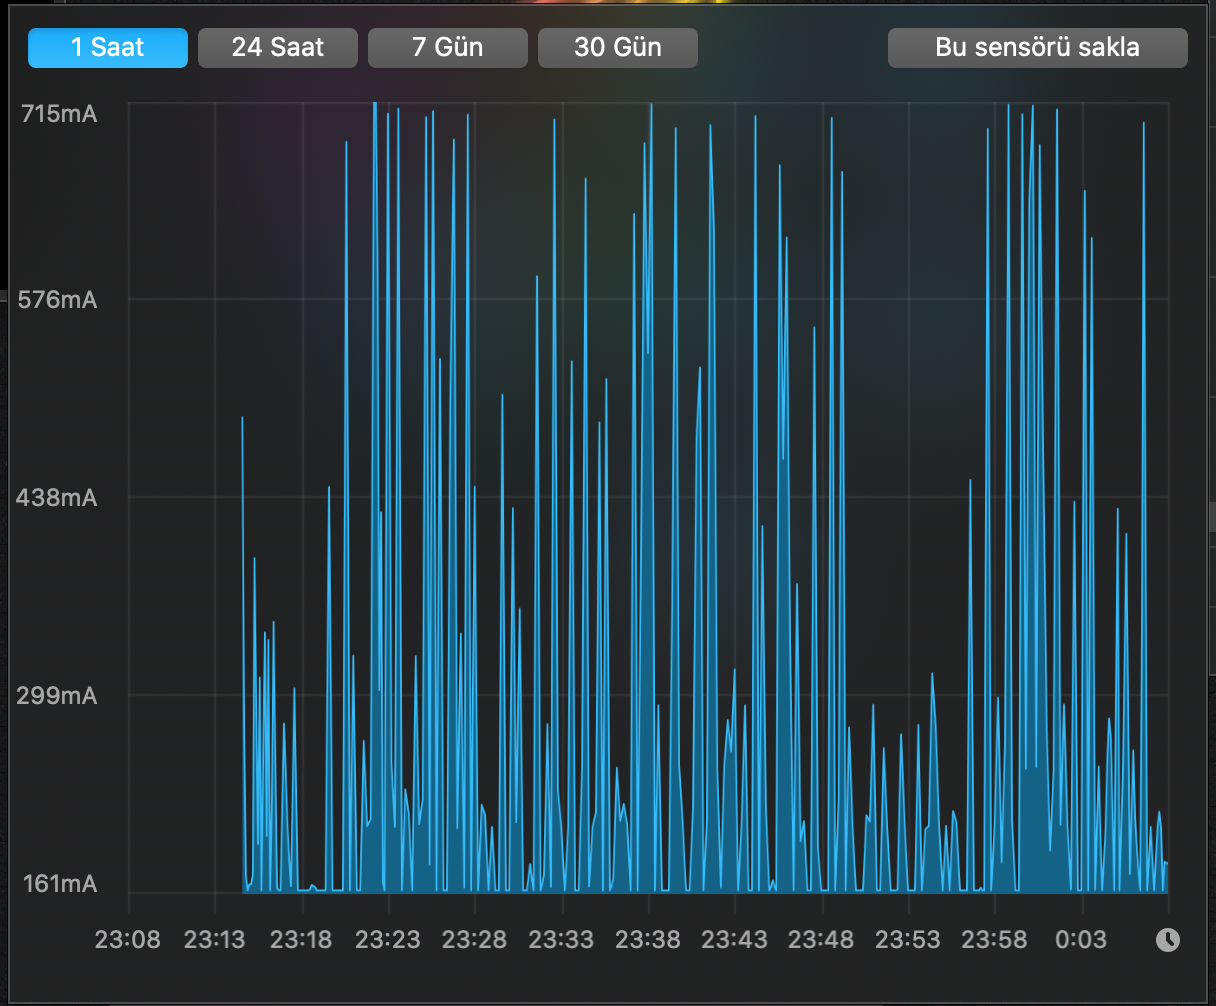Screen dimensions: 1216x1006
Task: Select the 23:53 time marker
Action: 909,940
